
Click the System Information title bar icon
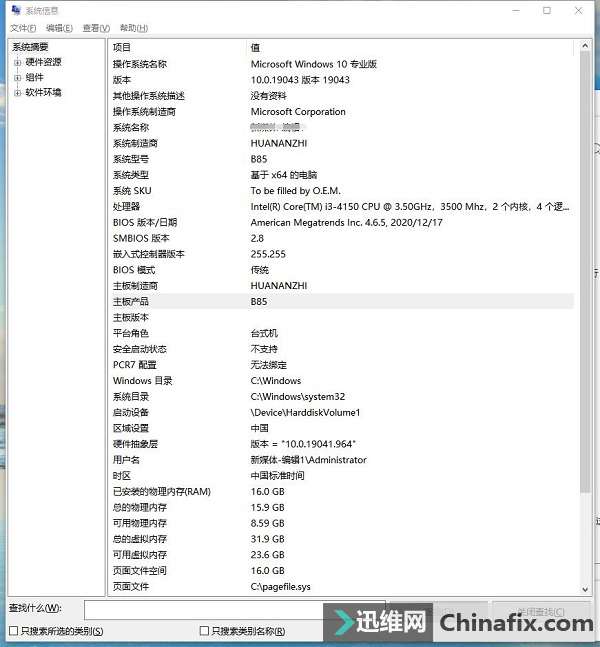tap(16, 10)
